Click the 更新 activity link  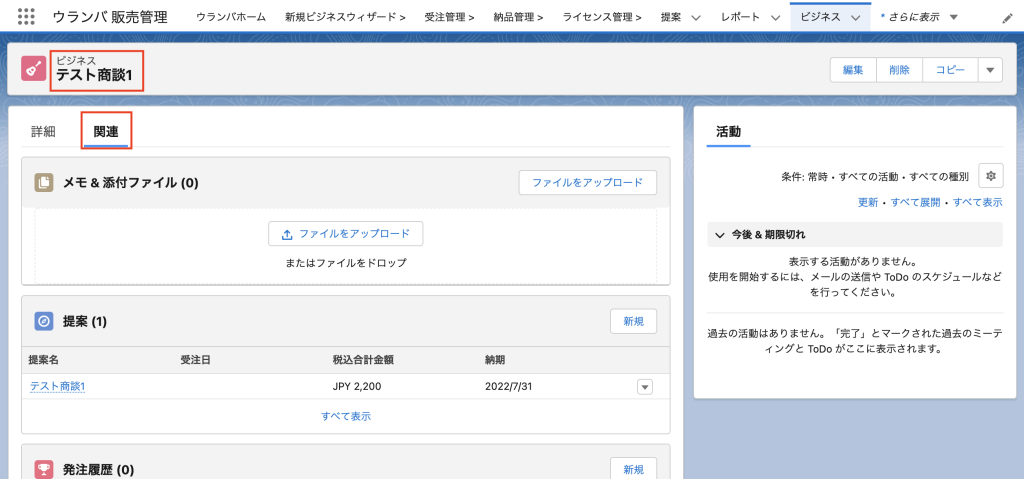pyautogui.click(x=868, y=203)
